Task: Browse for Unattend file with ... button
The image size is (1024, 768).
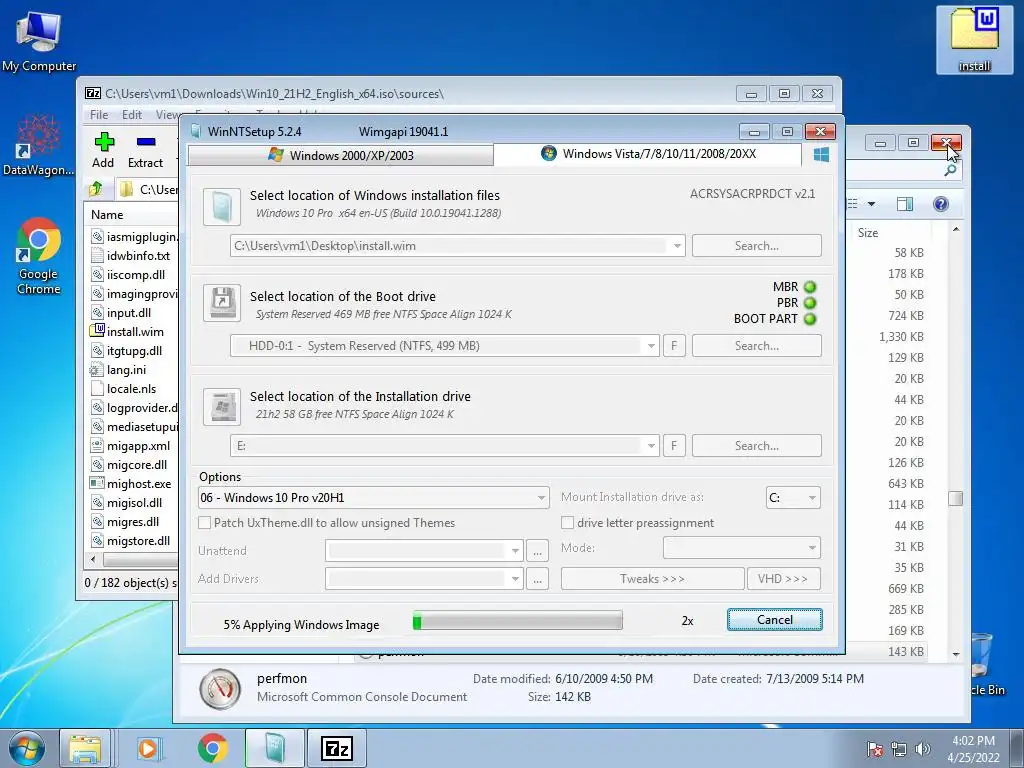Action: coord(537,551)
